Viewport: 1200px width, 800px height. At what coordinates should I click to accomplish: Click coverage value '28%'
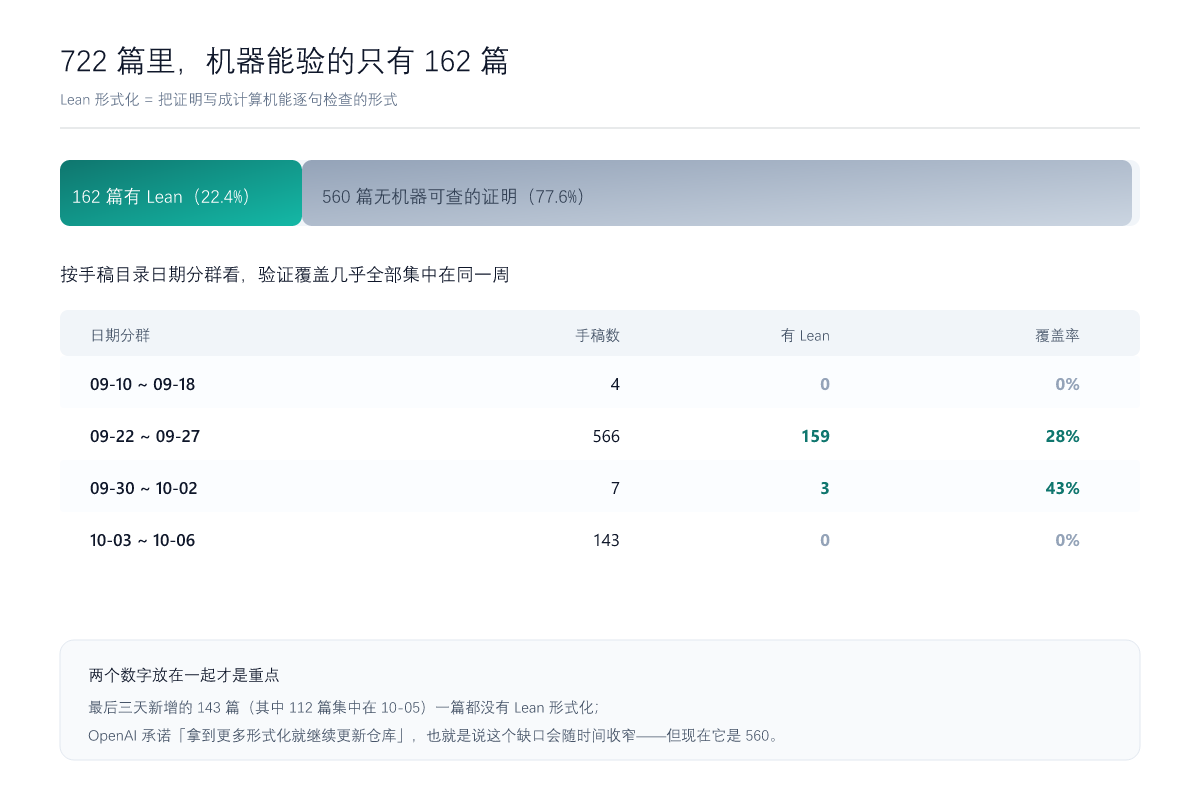1062,436
